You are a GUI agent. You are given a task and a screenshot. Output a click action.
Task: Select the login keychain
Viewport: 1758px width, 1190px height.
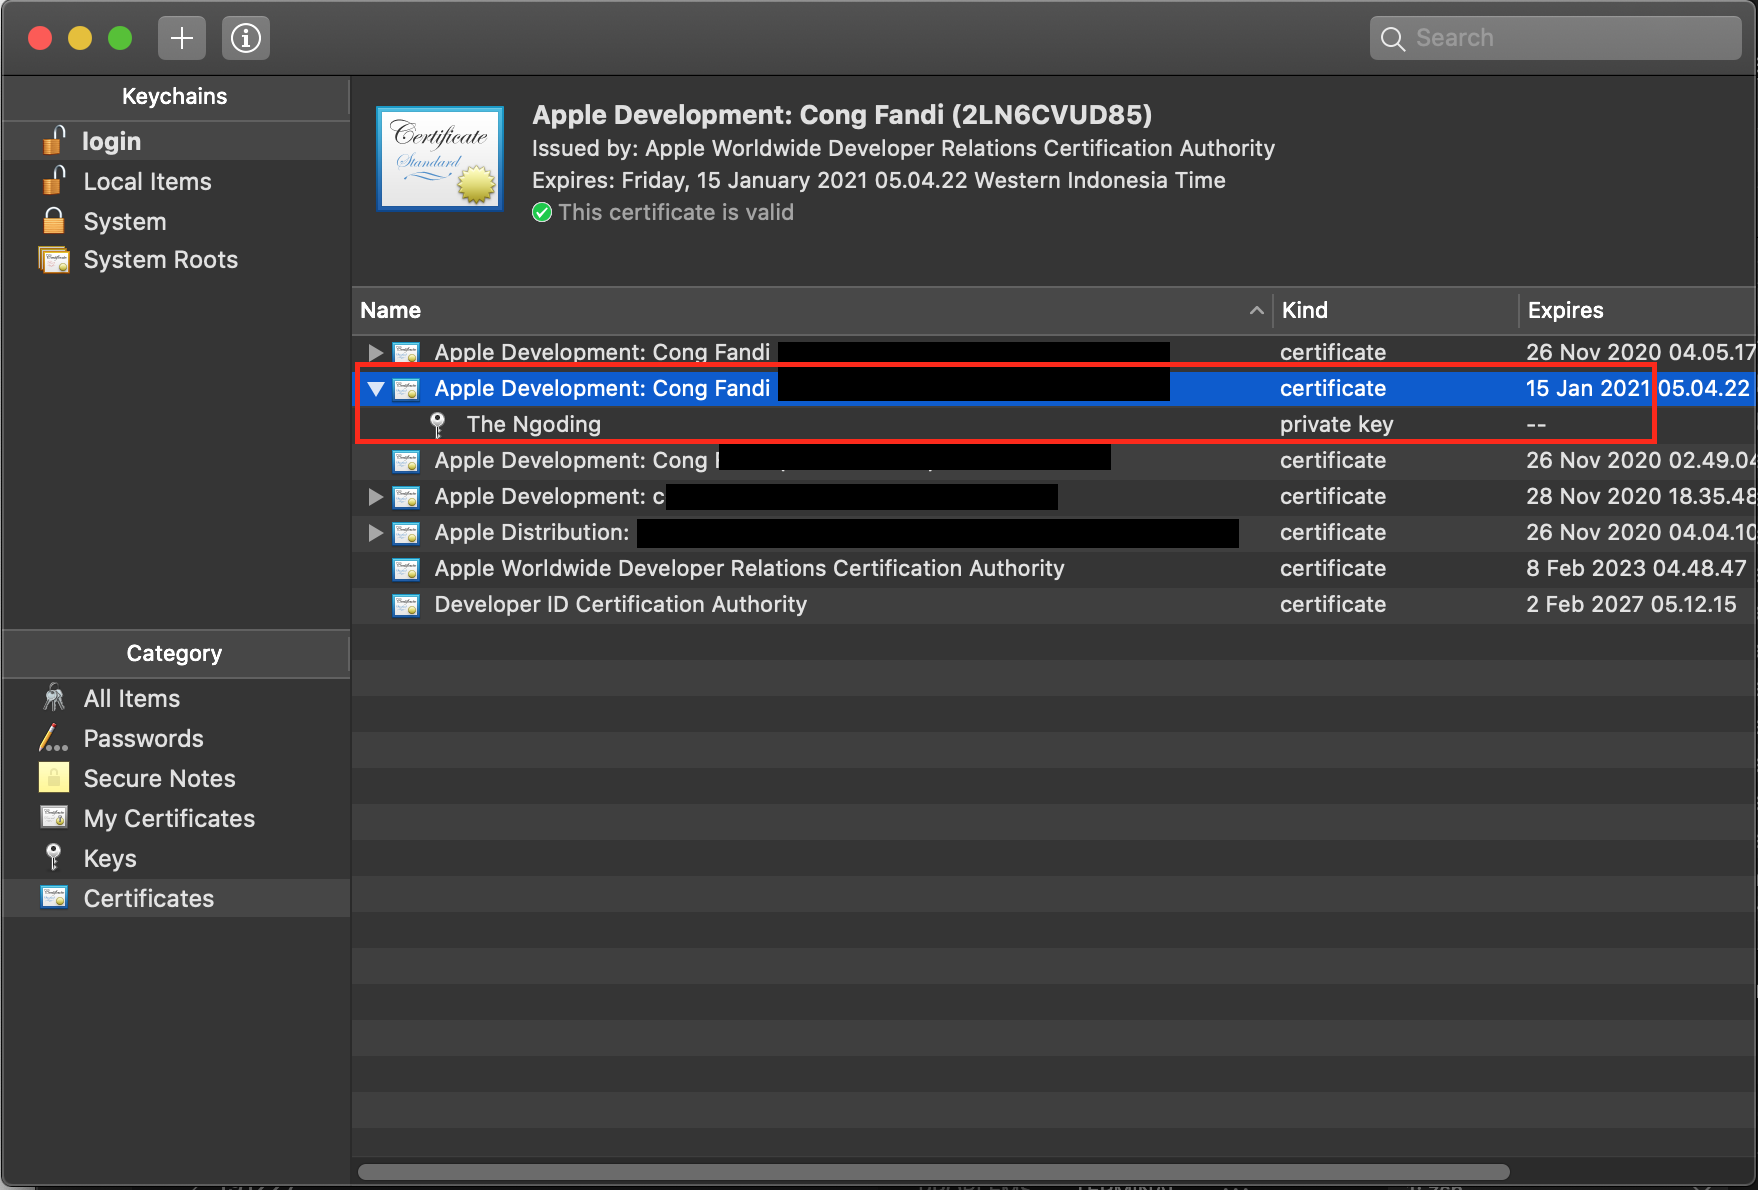click(x=111, y=141)
